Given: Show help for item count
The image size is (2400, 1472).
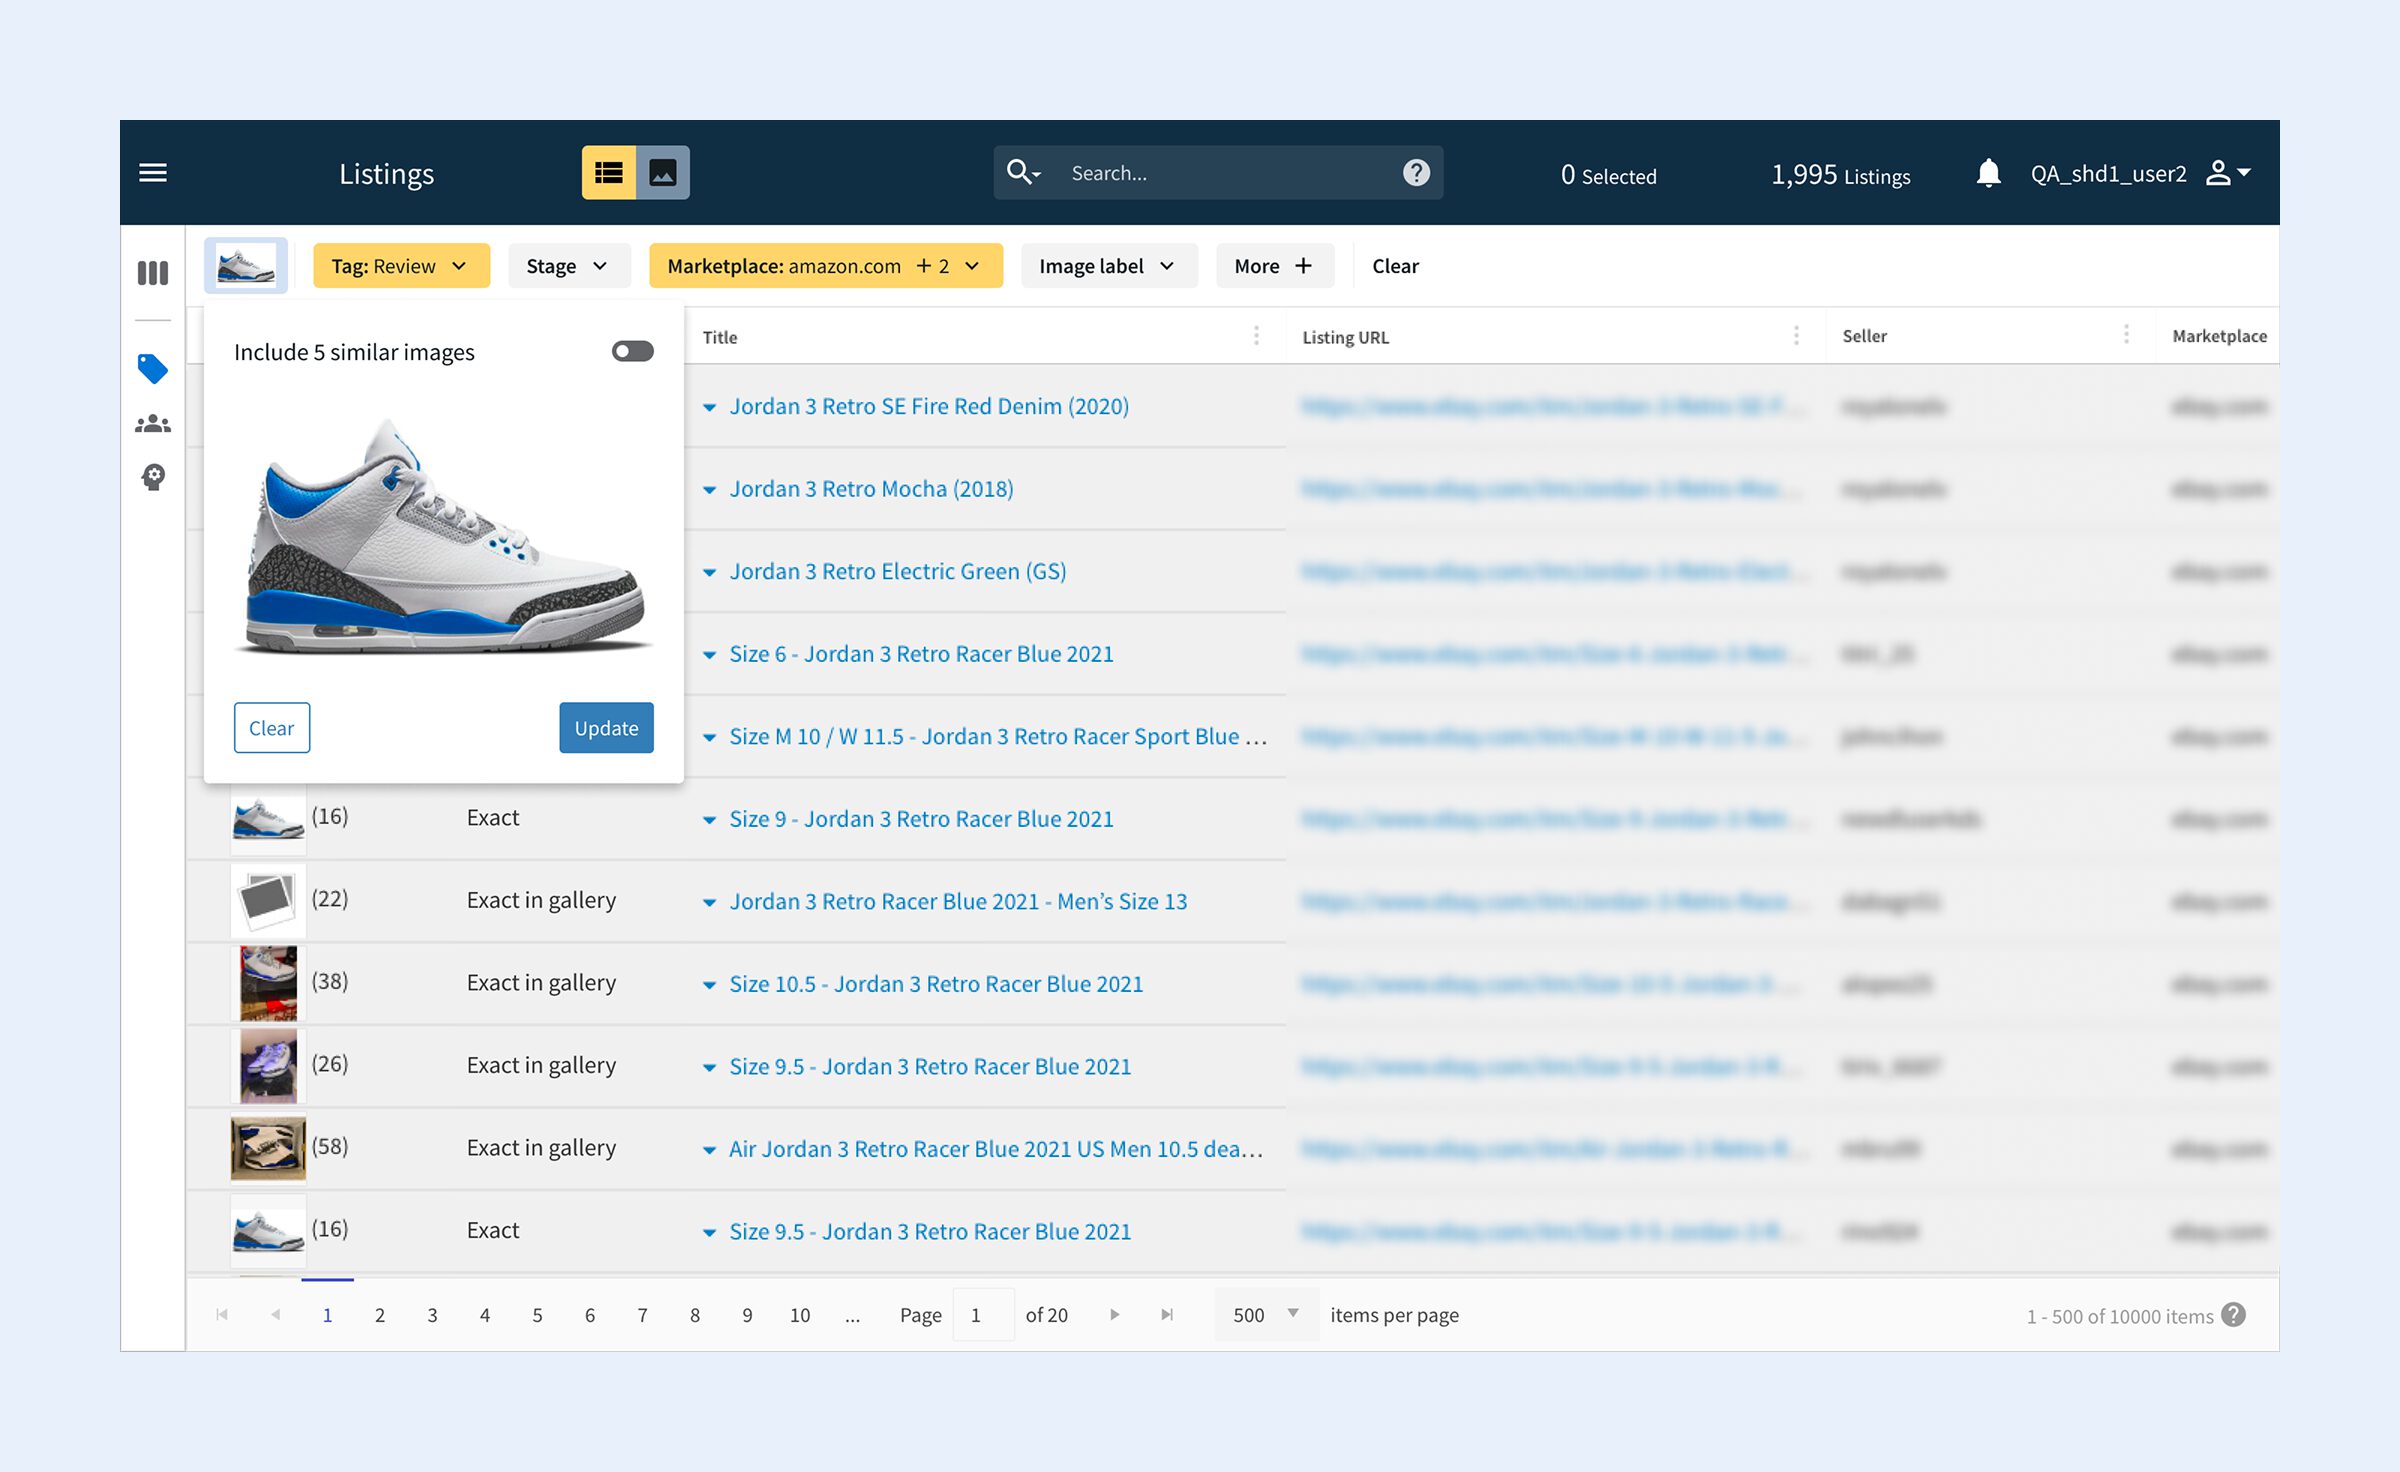Looking at the screenshot, I should [2234, 1314].
